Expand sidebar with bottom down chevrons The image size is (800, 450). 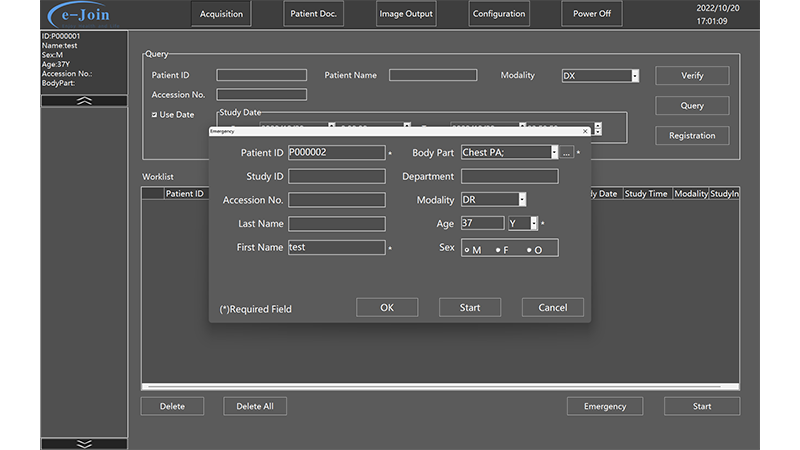84,444
